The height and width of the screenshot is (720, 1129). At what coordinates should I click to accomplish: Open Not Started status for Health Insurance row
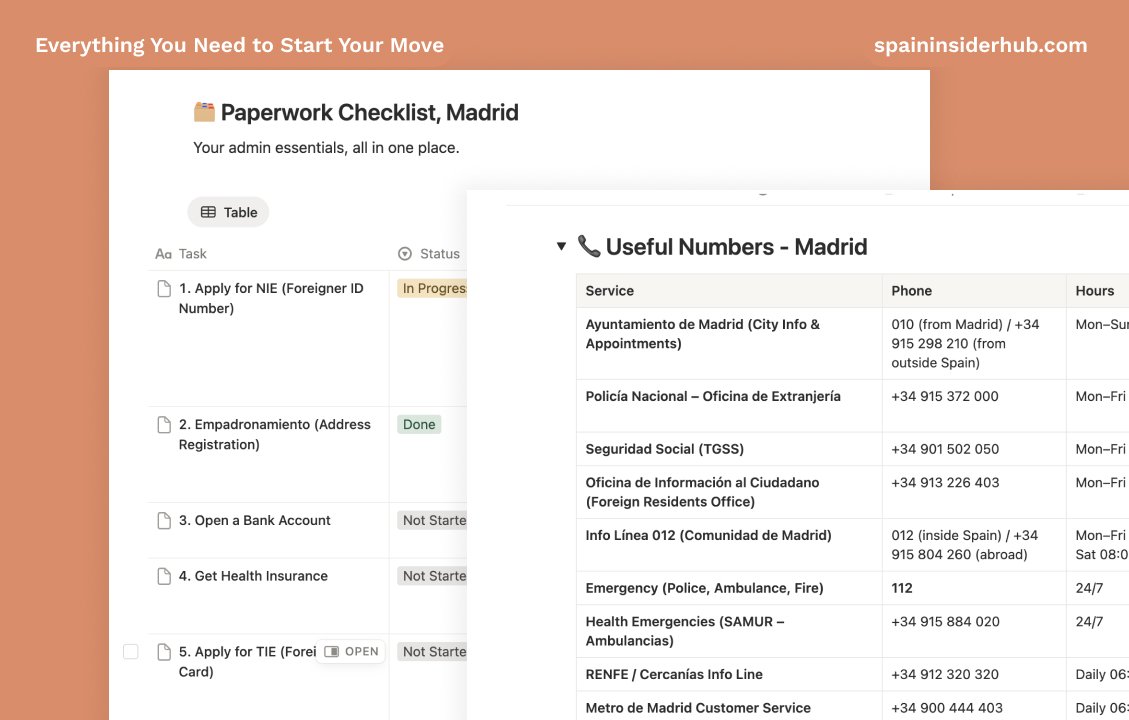(432, 576)
